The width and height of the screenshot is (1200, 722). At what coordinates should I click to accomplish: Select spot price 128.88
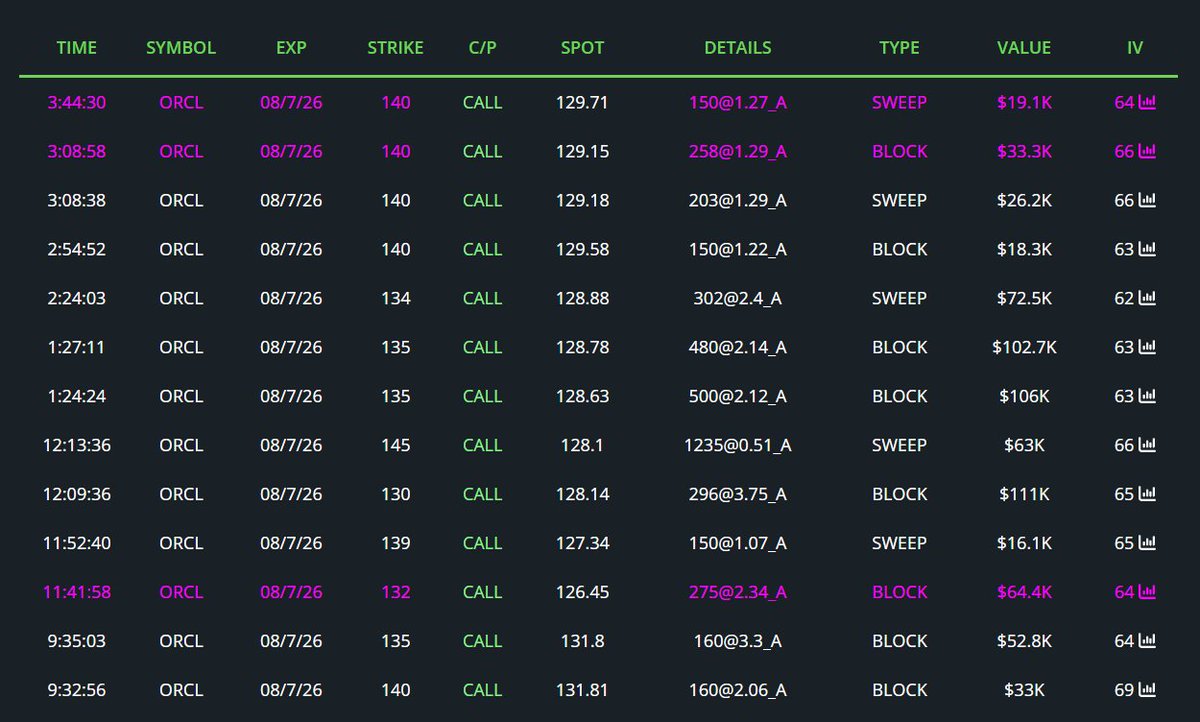pos(582,298)
